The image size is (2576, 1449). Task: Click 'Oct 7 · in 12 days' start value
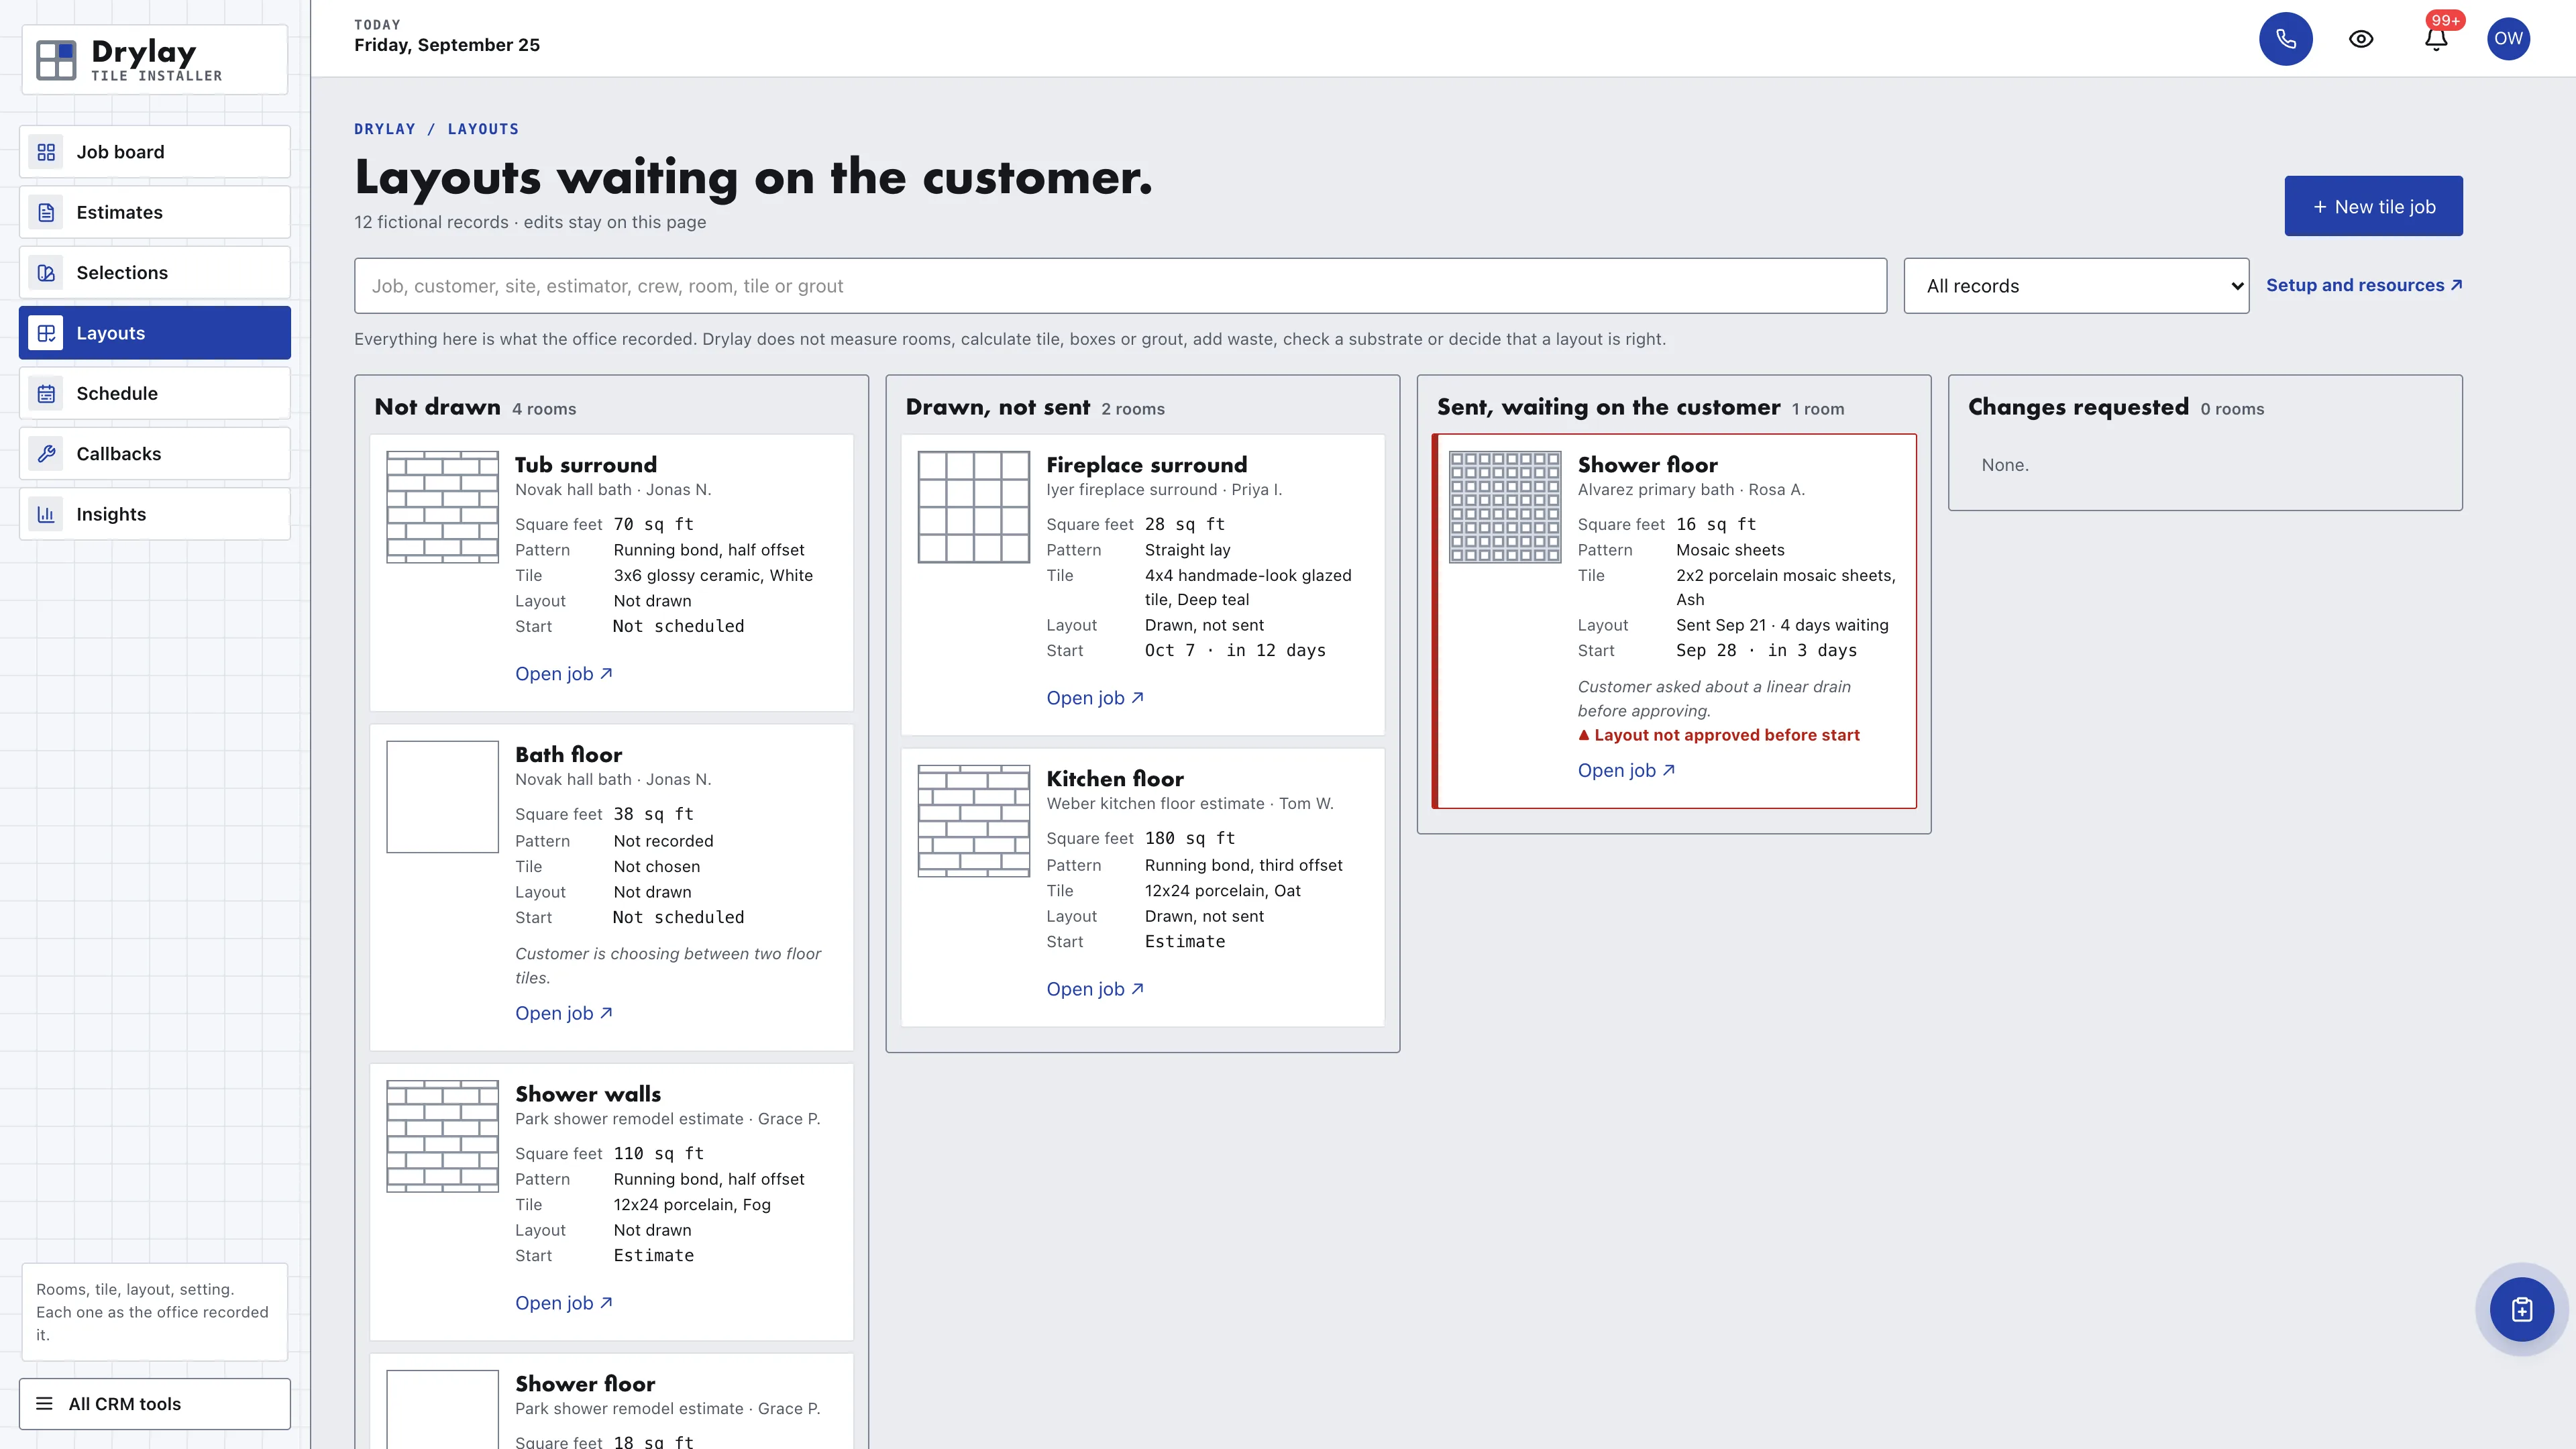point(1235,650)
